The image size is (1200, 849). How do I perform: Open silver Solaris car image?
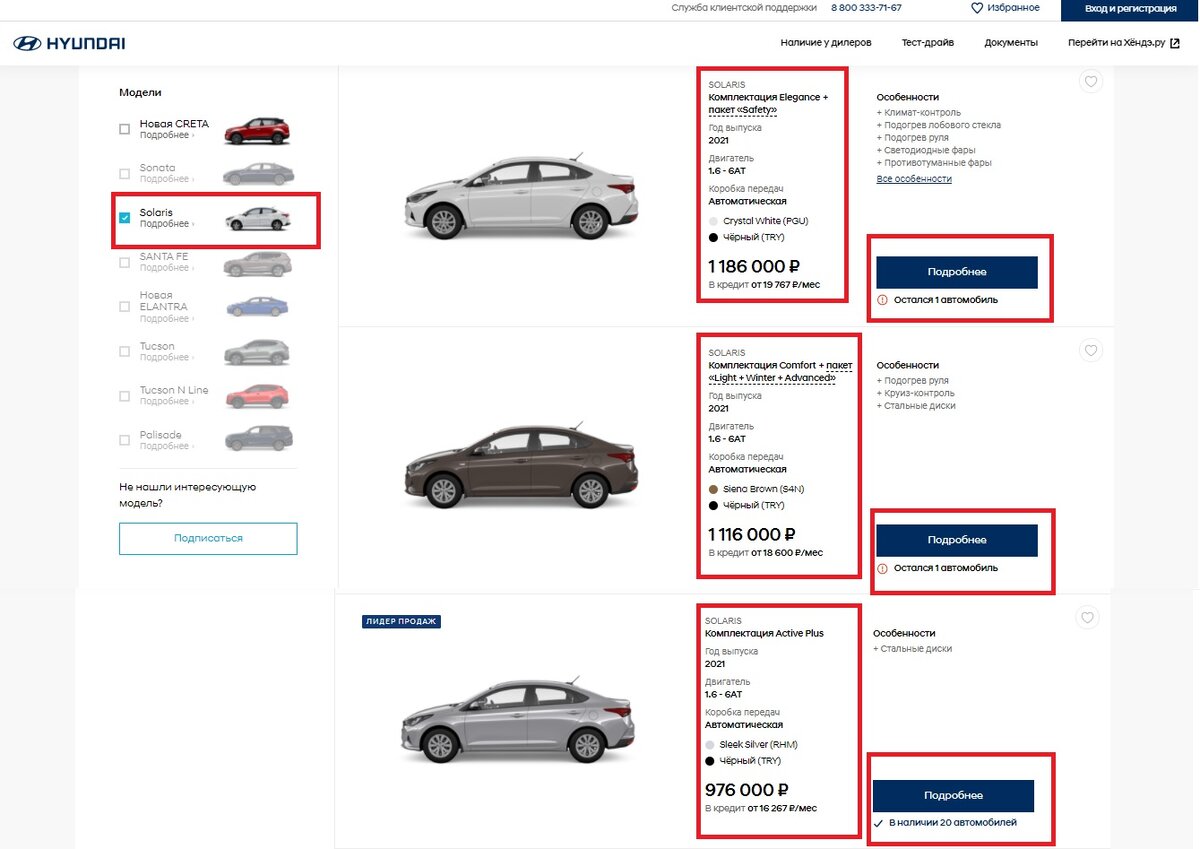[517, 720]
